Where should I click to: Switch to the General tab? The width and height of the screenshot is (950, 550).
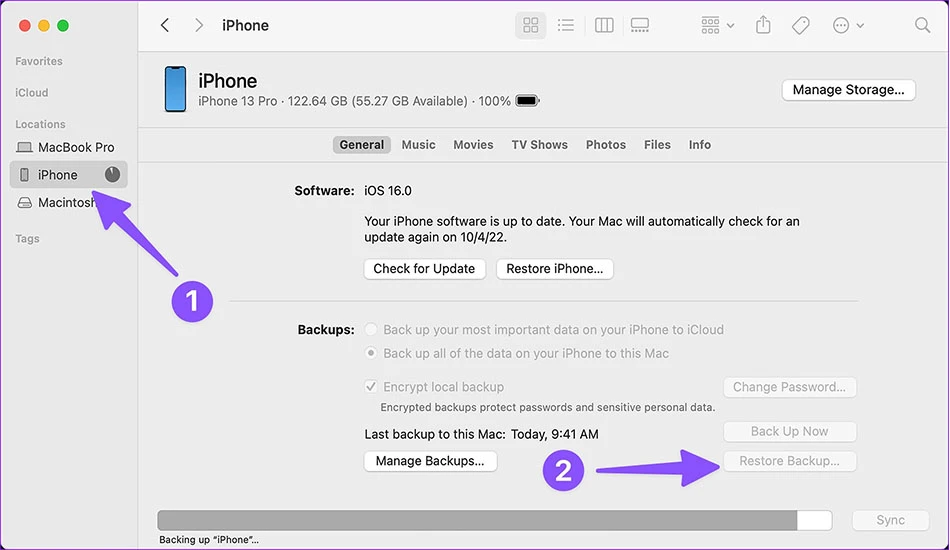click(362, 145)
